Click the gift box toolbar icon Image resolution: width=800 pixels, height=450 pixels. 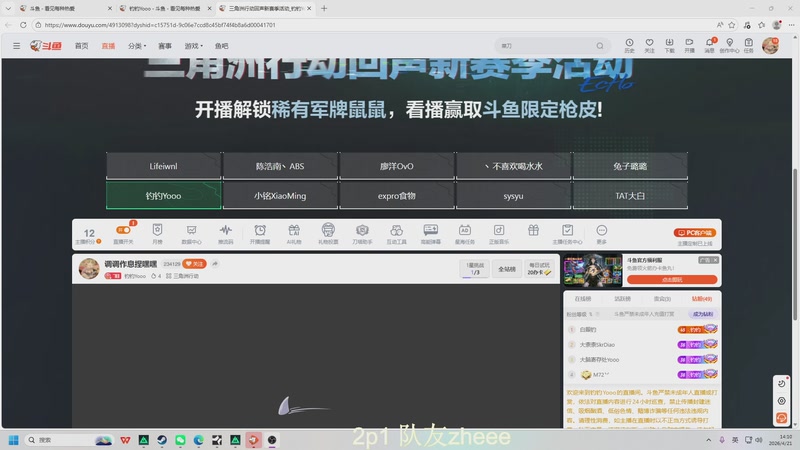533,231
